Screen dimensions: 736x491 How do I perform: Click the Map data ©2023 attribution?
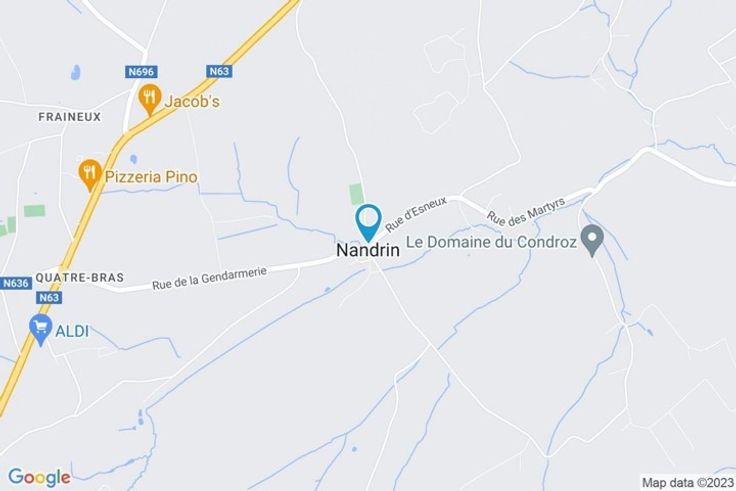688,483
